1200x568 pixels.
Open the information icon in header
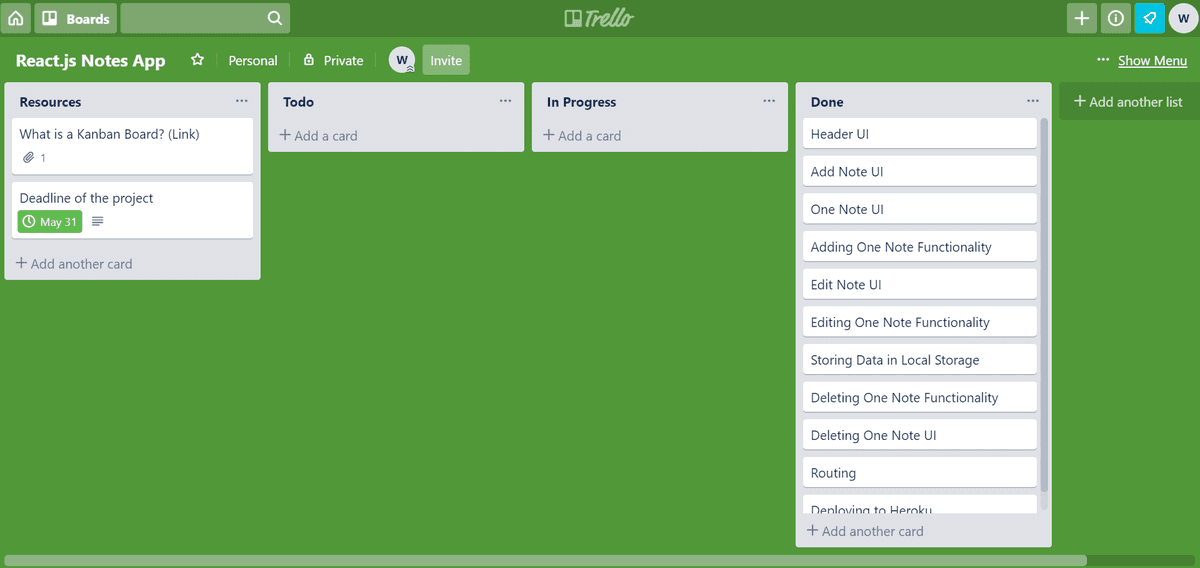coord(1115,18)
